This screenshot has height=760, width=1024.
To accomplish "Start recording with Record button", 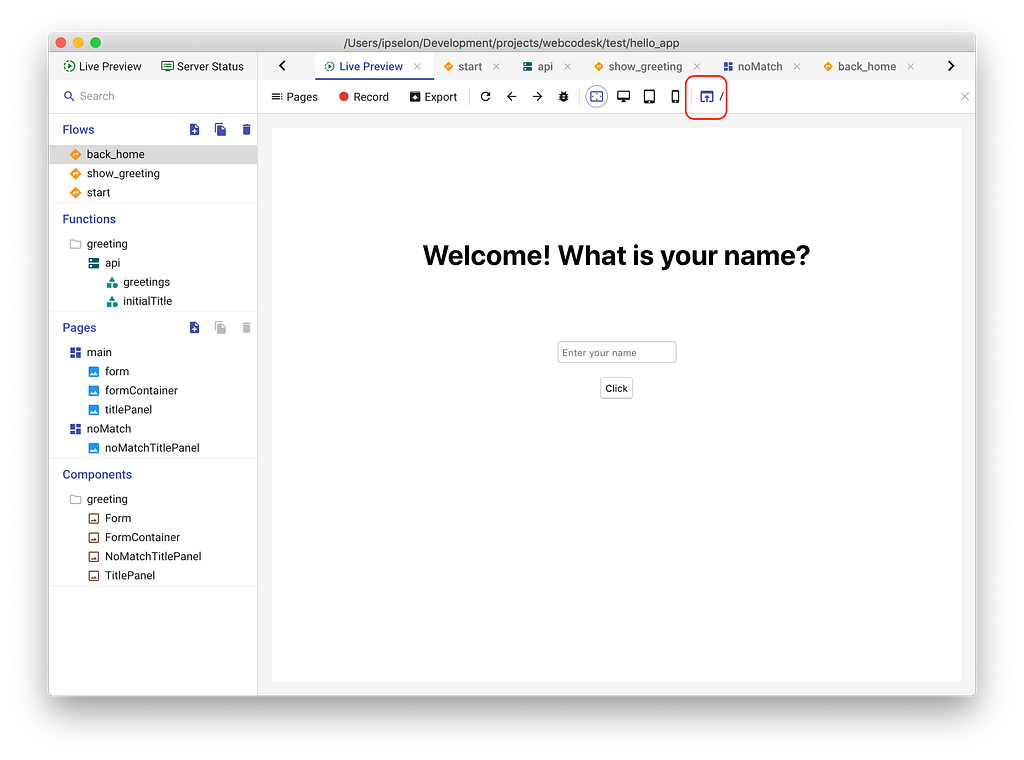I will [x=364, y=97].
